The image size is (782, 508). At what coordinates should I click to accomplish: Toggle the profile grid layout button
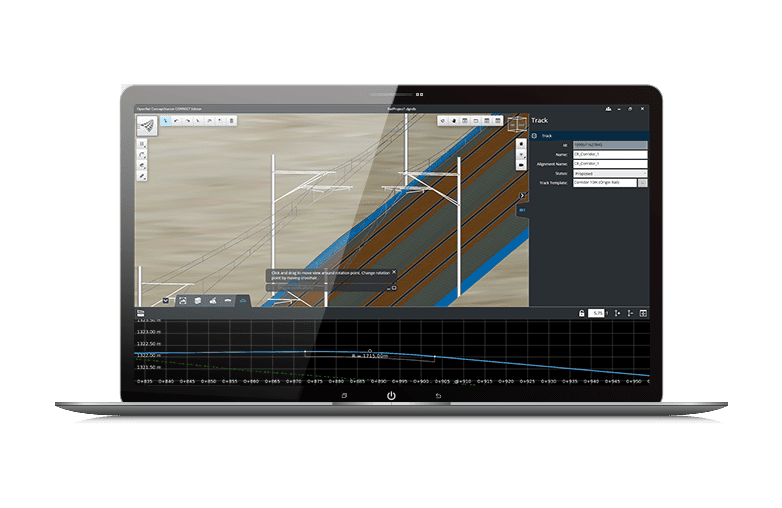coord(643,313)
